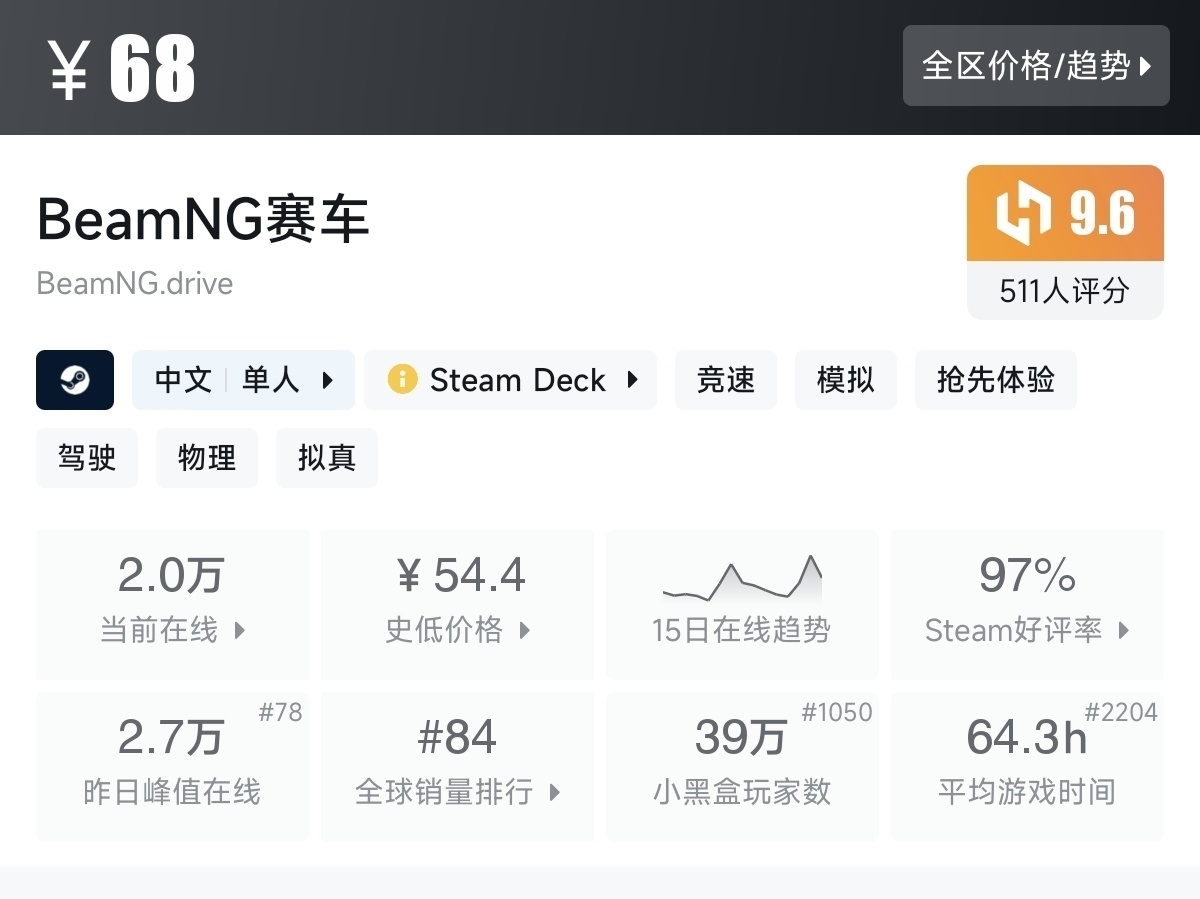This screenshot has height=899, width=1200.
Task: Open the 抢先体验 tag
Action: coord(995,380)
